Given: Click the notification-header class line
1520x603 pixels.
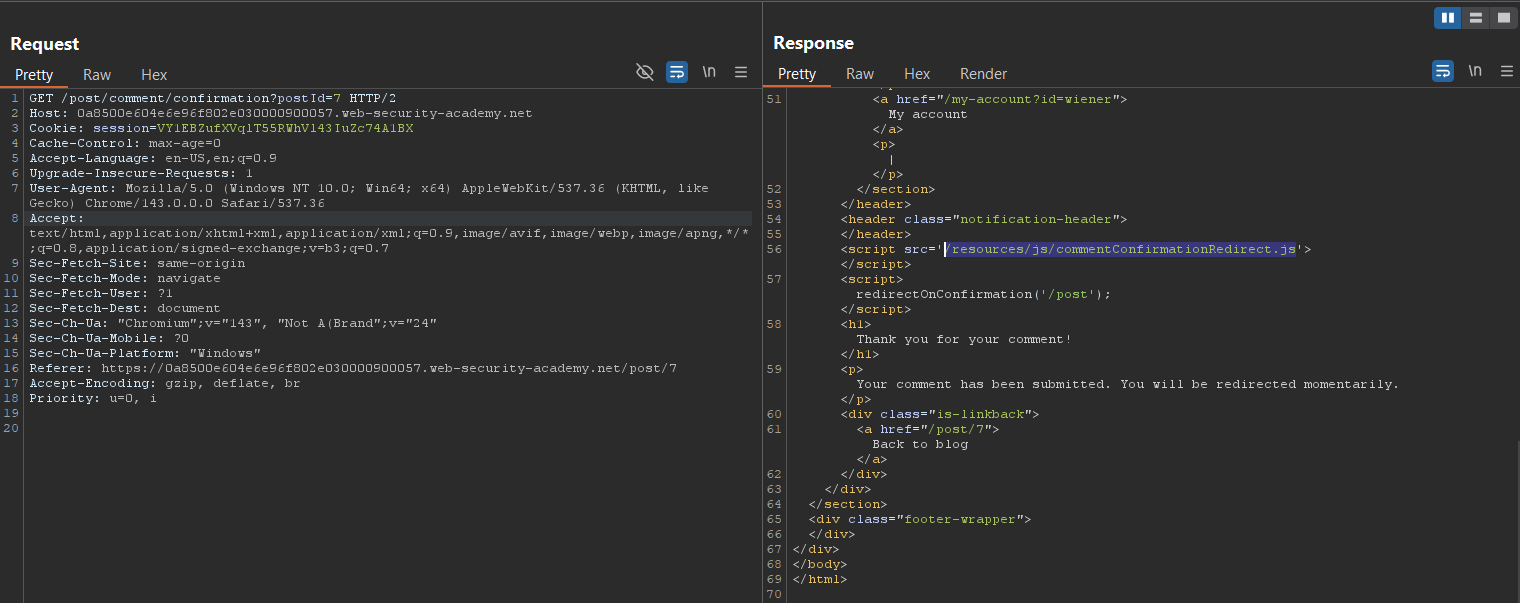Looking at the screenshot, I should (x=984, y=219).
